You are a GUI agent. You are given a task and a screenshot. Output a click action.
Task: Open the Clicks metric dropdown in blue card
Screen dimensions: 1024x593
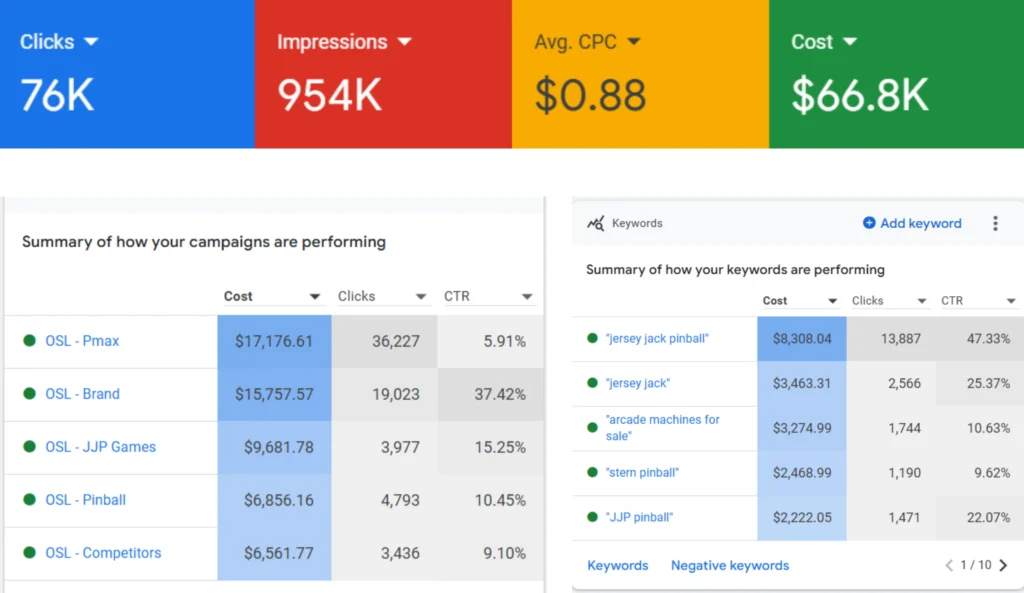[91, 42]
